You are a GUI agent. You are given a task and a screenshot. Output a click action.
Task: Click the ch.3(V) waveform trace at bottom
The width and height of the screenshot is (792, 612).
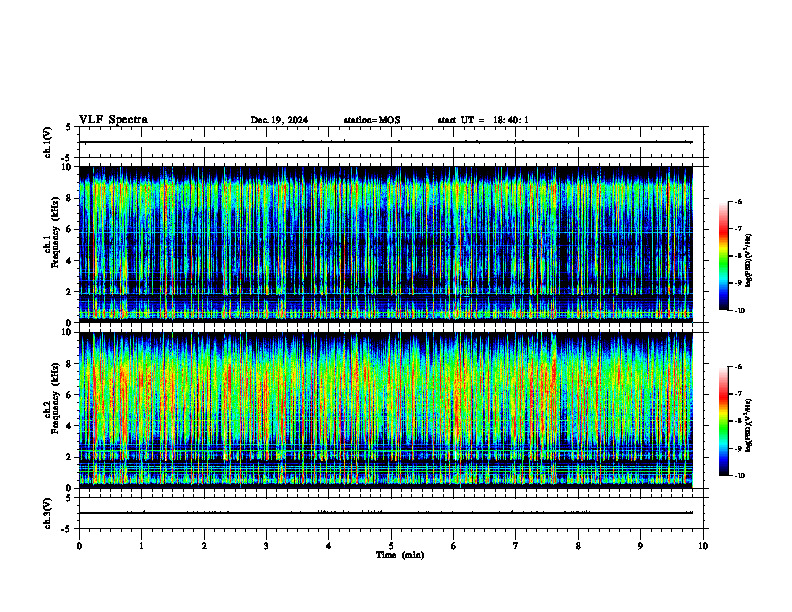point(386,513)
